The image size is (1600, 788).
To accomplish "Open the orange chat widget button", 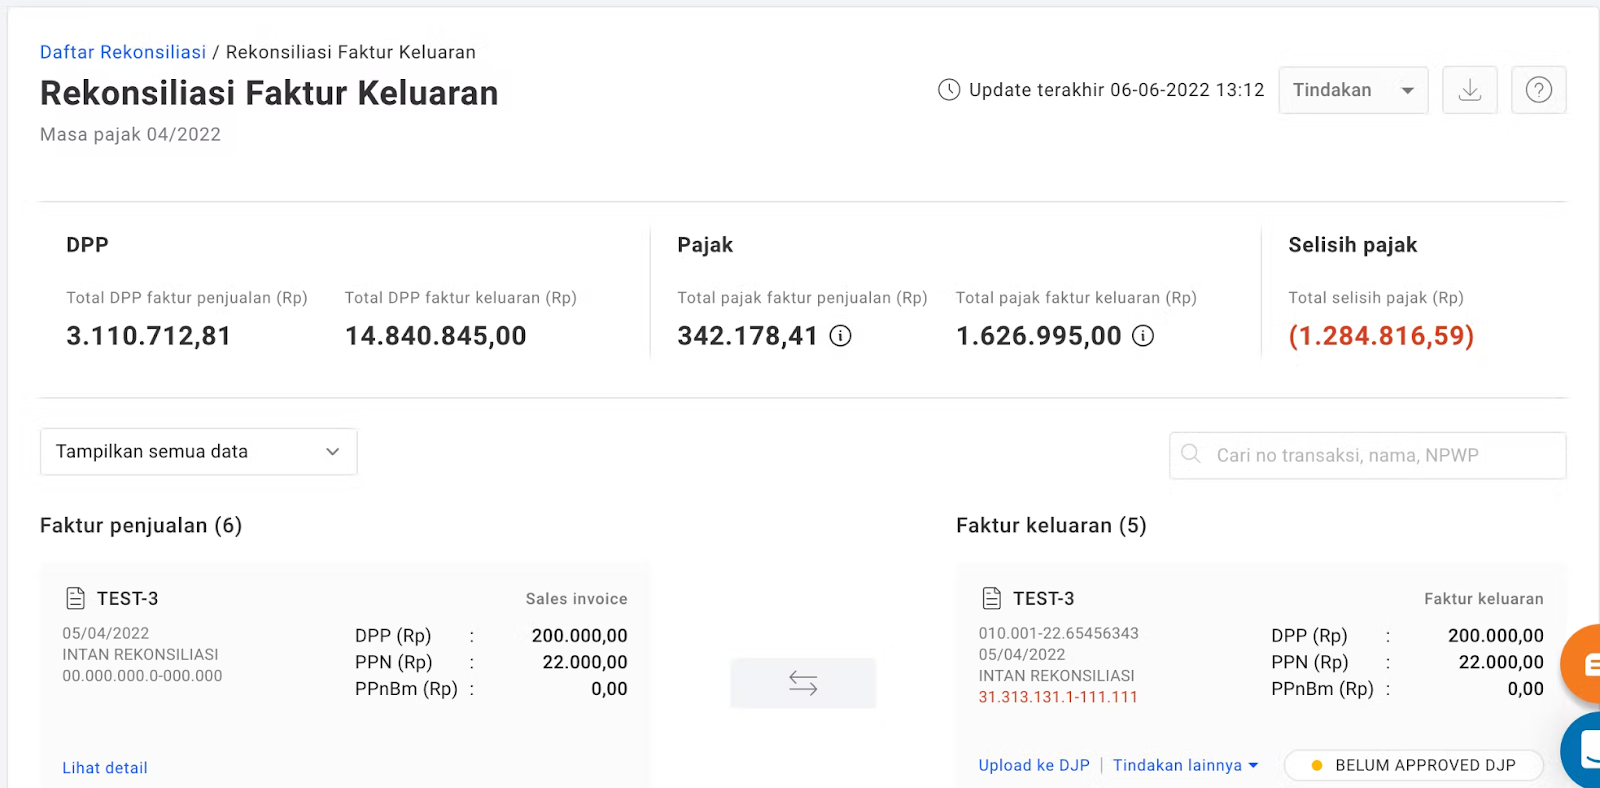I will (x=1583, y=664).
